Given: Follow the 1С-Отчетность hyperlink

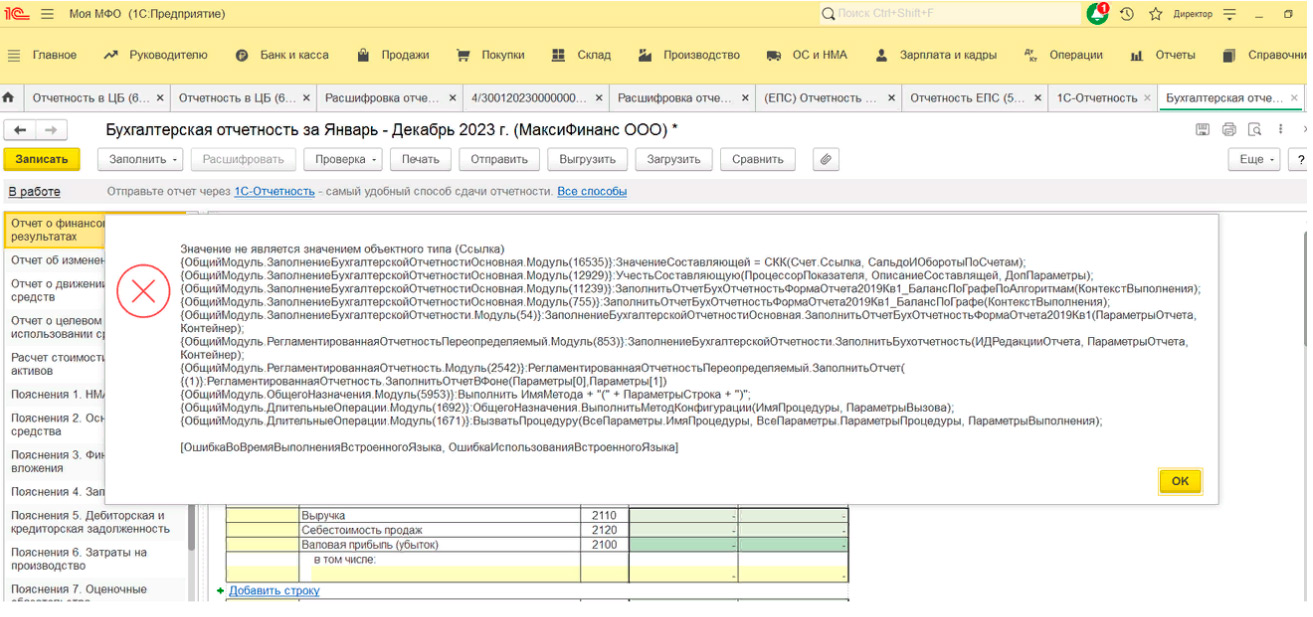Looking at the screenshot, I should click(x=274, y=191).
